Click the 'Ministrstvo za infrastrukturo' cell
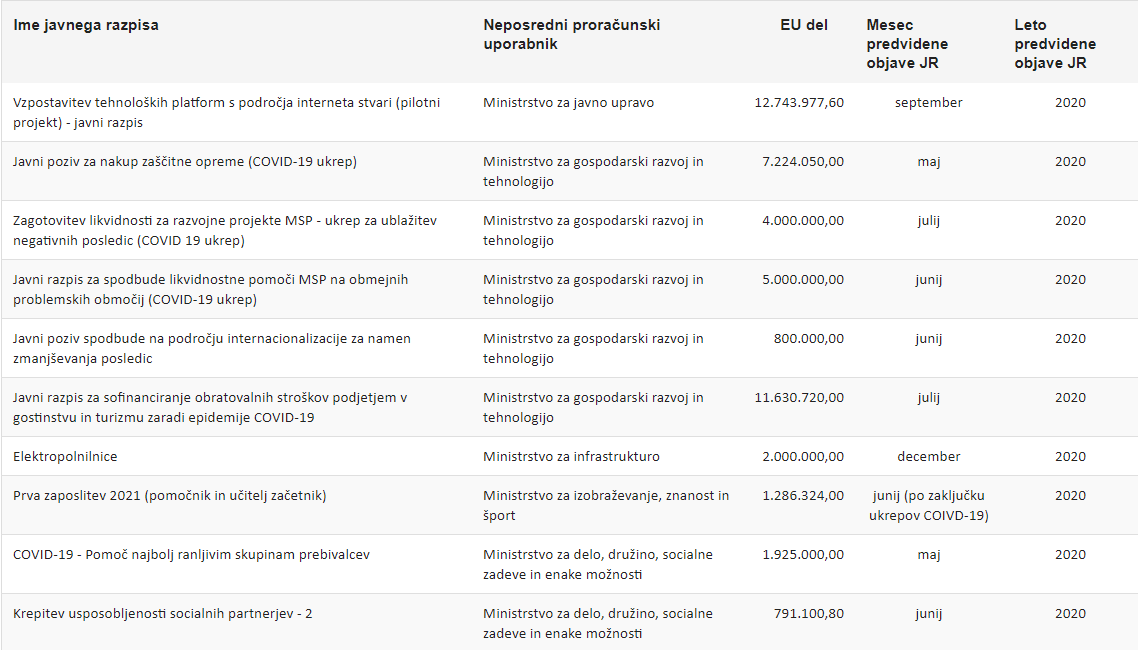 571,456
